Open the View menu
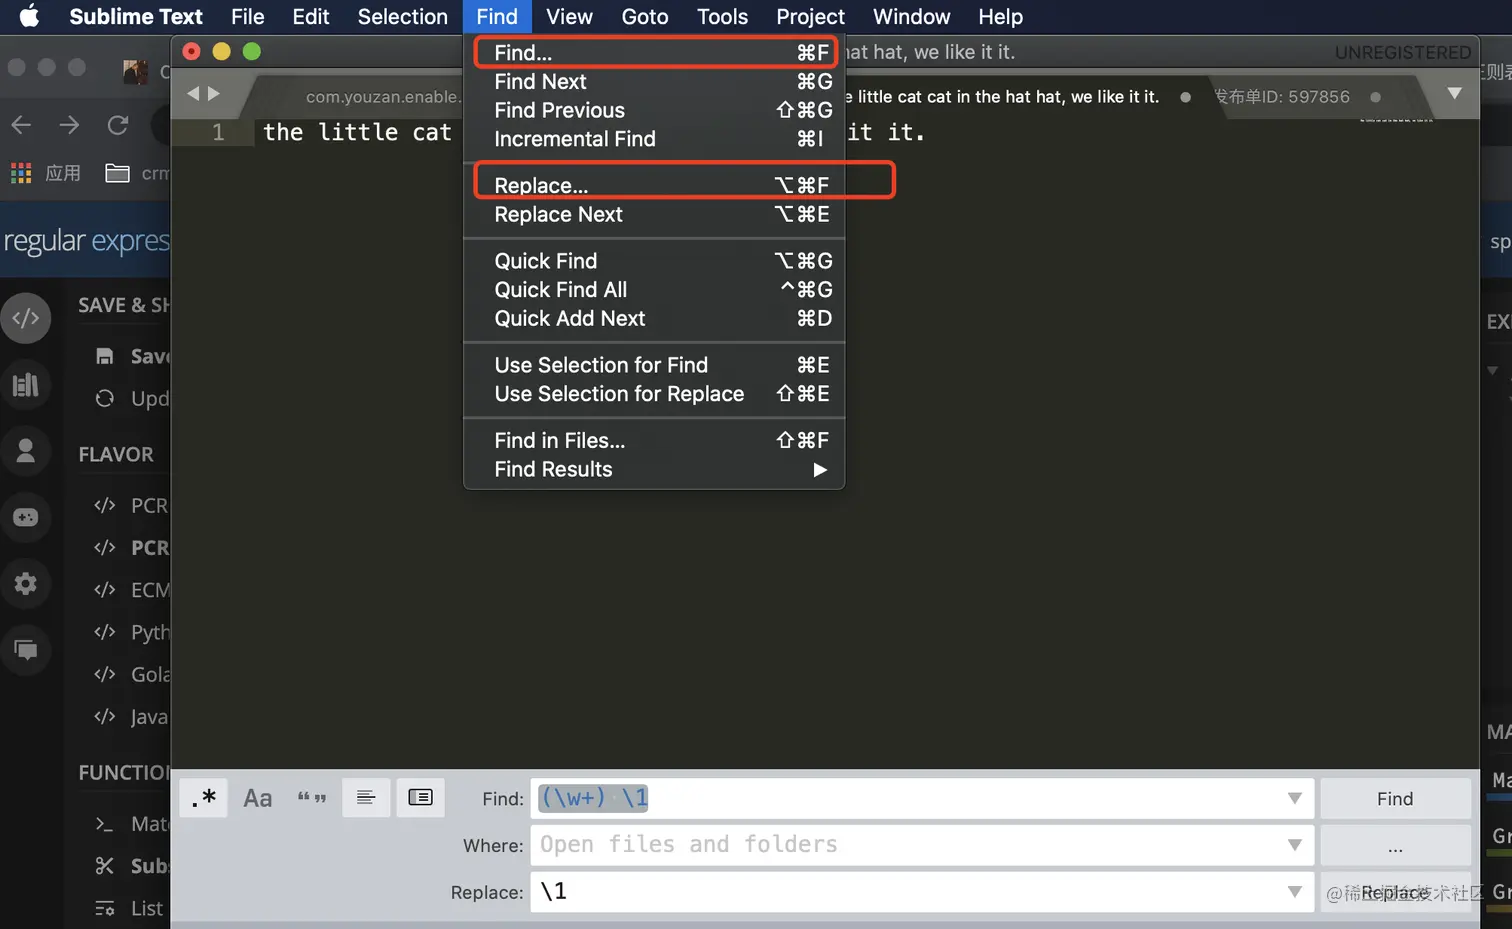1512x929 pixels. [x=569, y=17]
